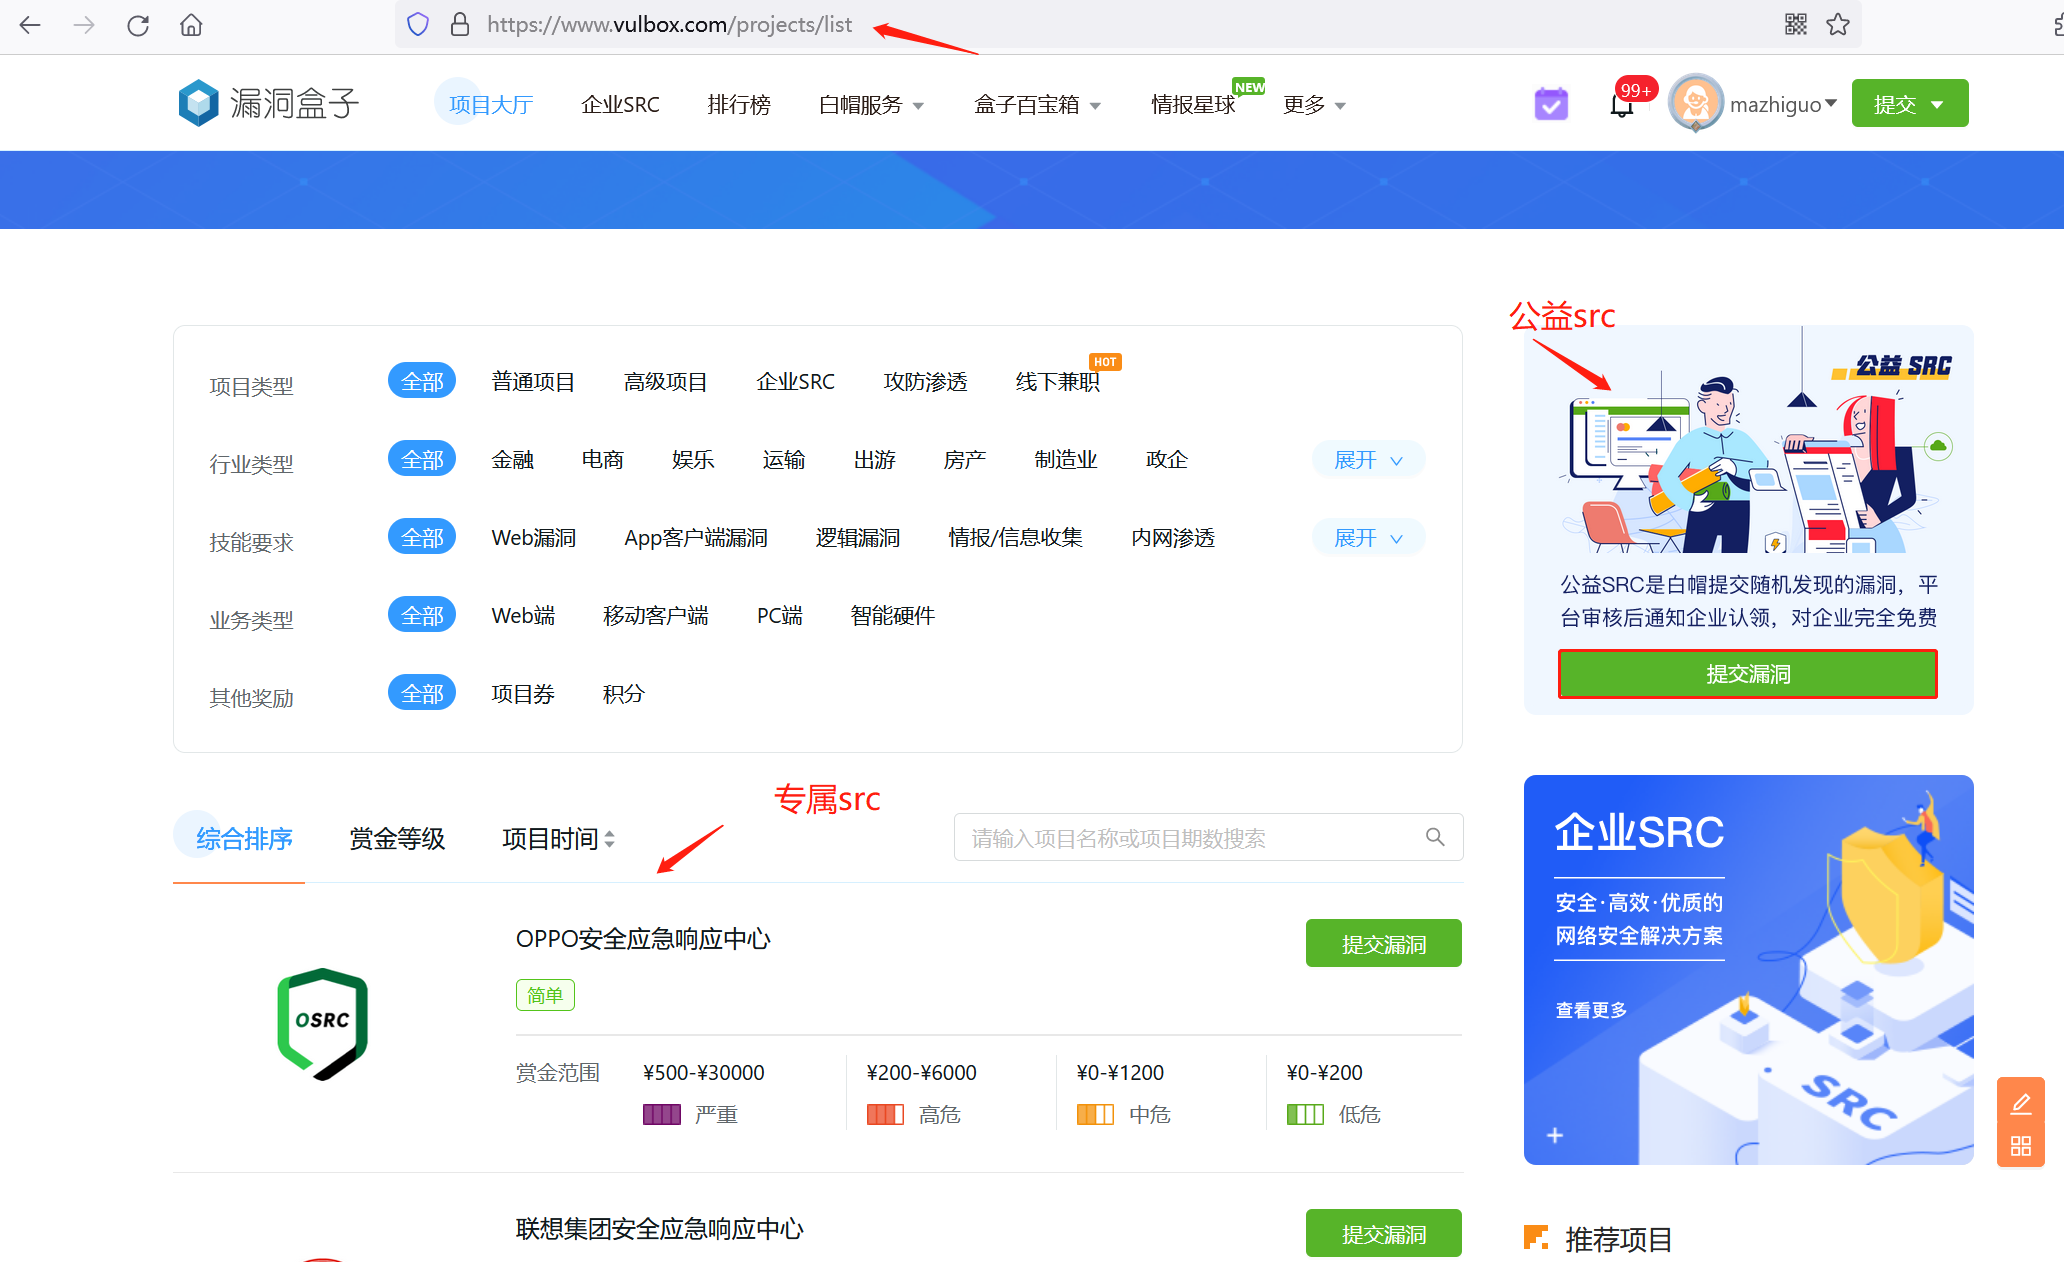The width and height of the screenshot is (2064, 1262).
Task: Click the red 高危 severity icon
Action: click(x=885, y=1114)
